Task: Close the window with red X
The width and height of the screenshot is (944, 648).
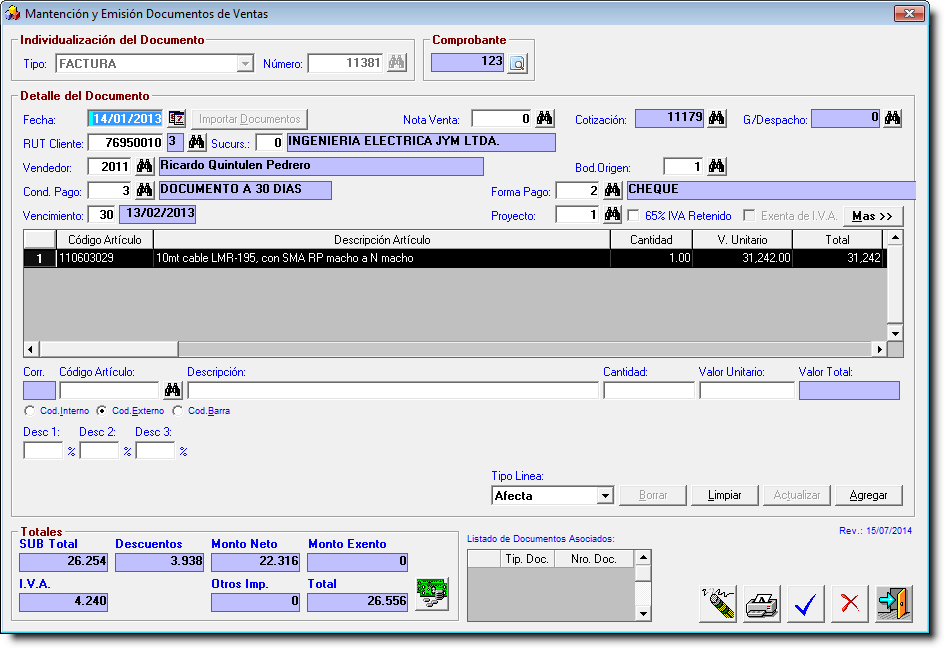Action: [x=909, y=13]
